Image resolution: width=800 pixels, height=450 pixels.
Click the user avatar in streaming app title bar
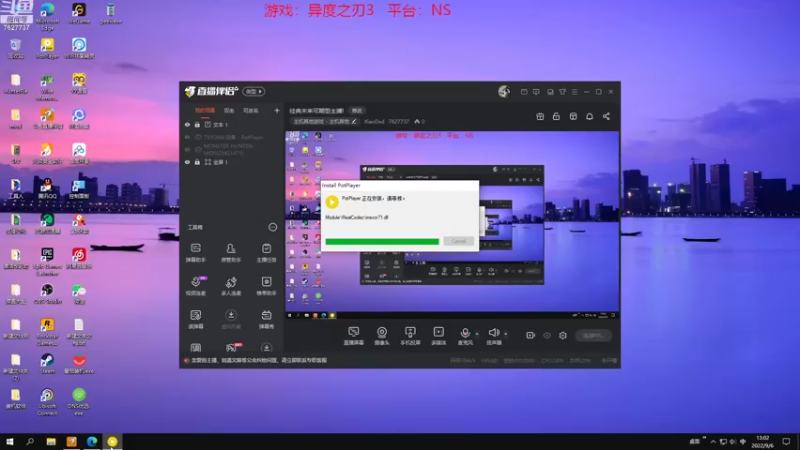tap(504, 91)
